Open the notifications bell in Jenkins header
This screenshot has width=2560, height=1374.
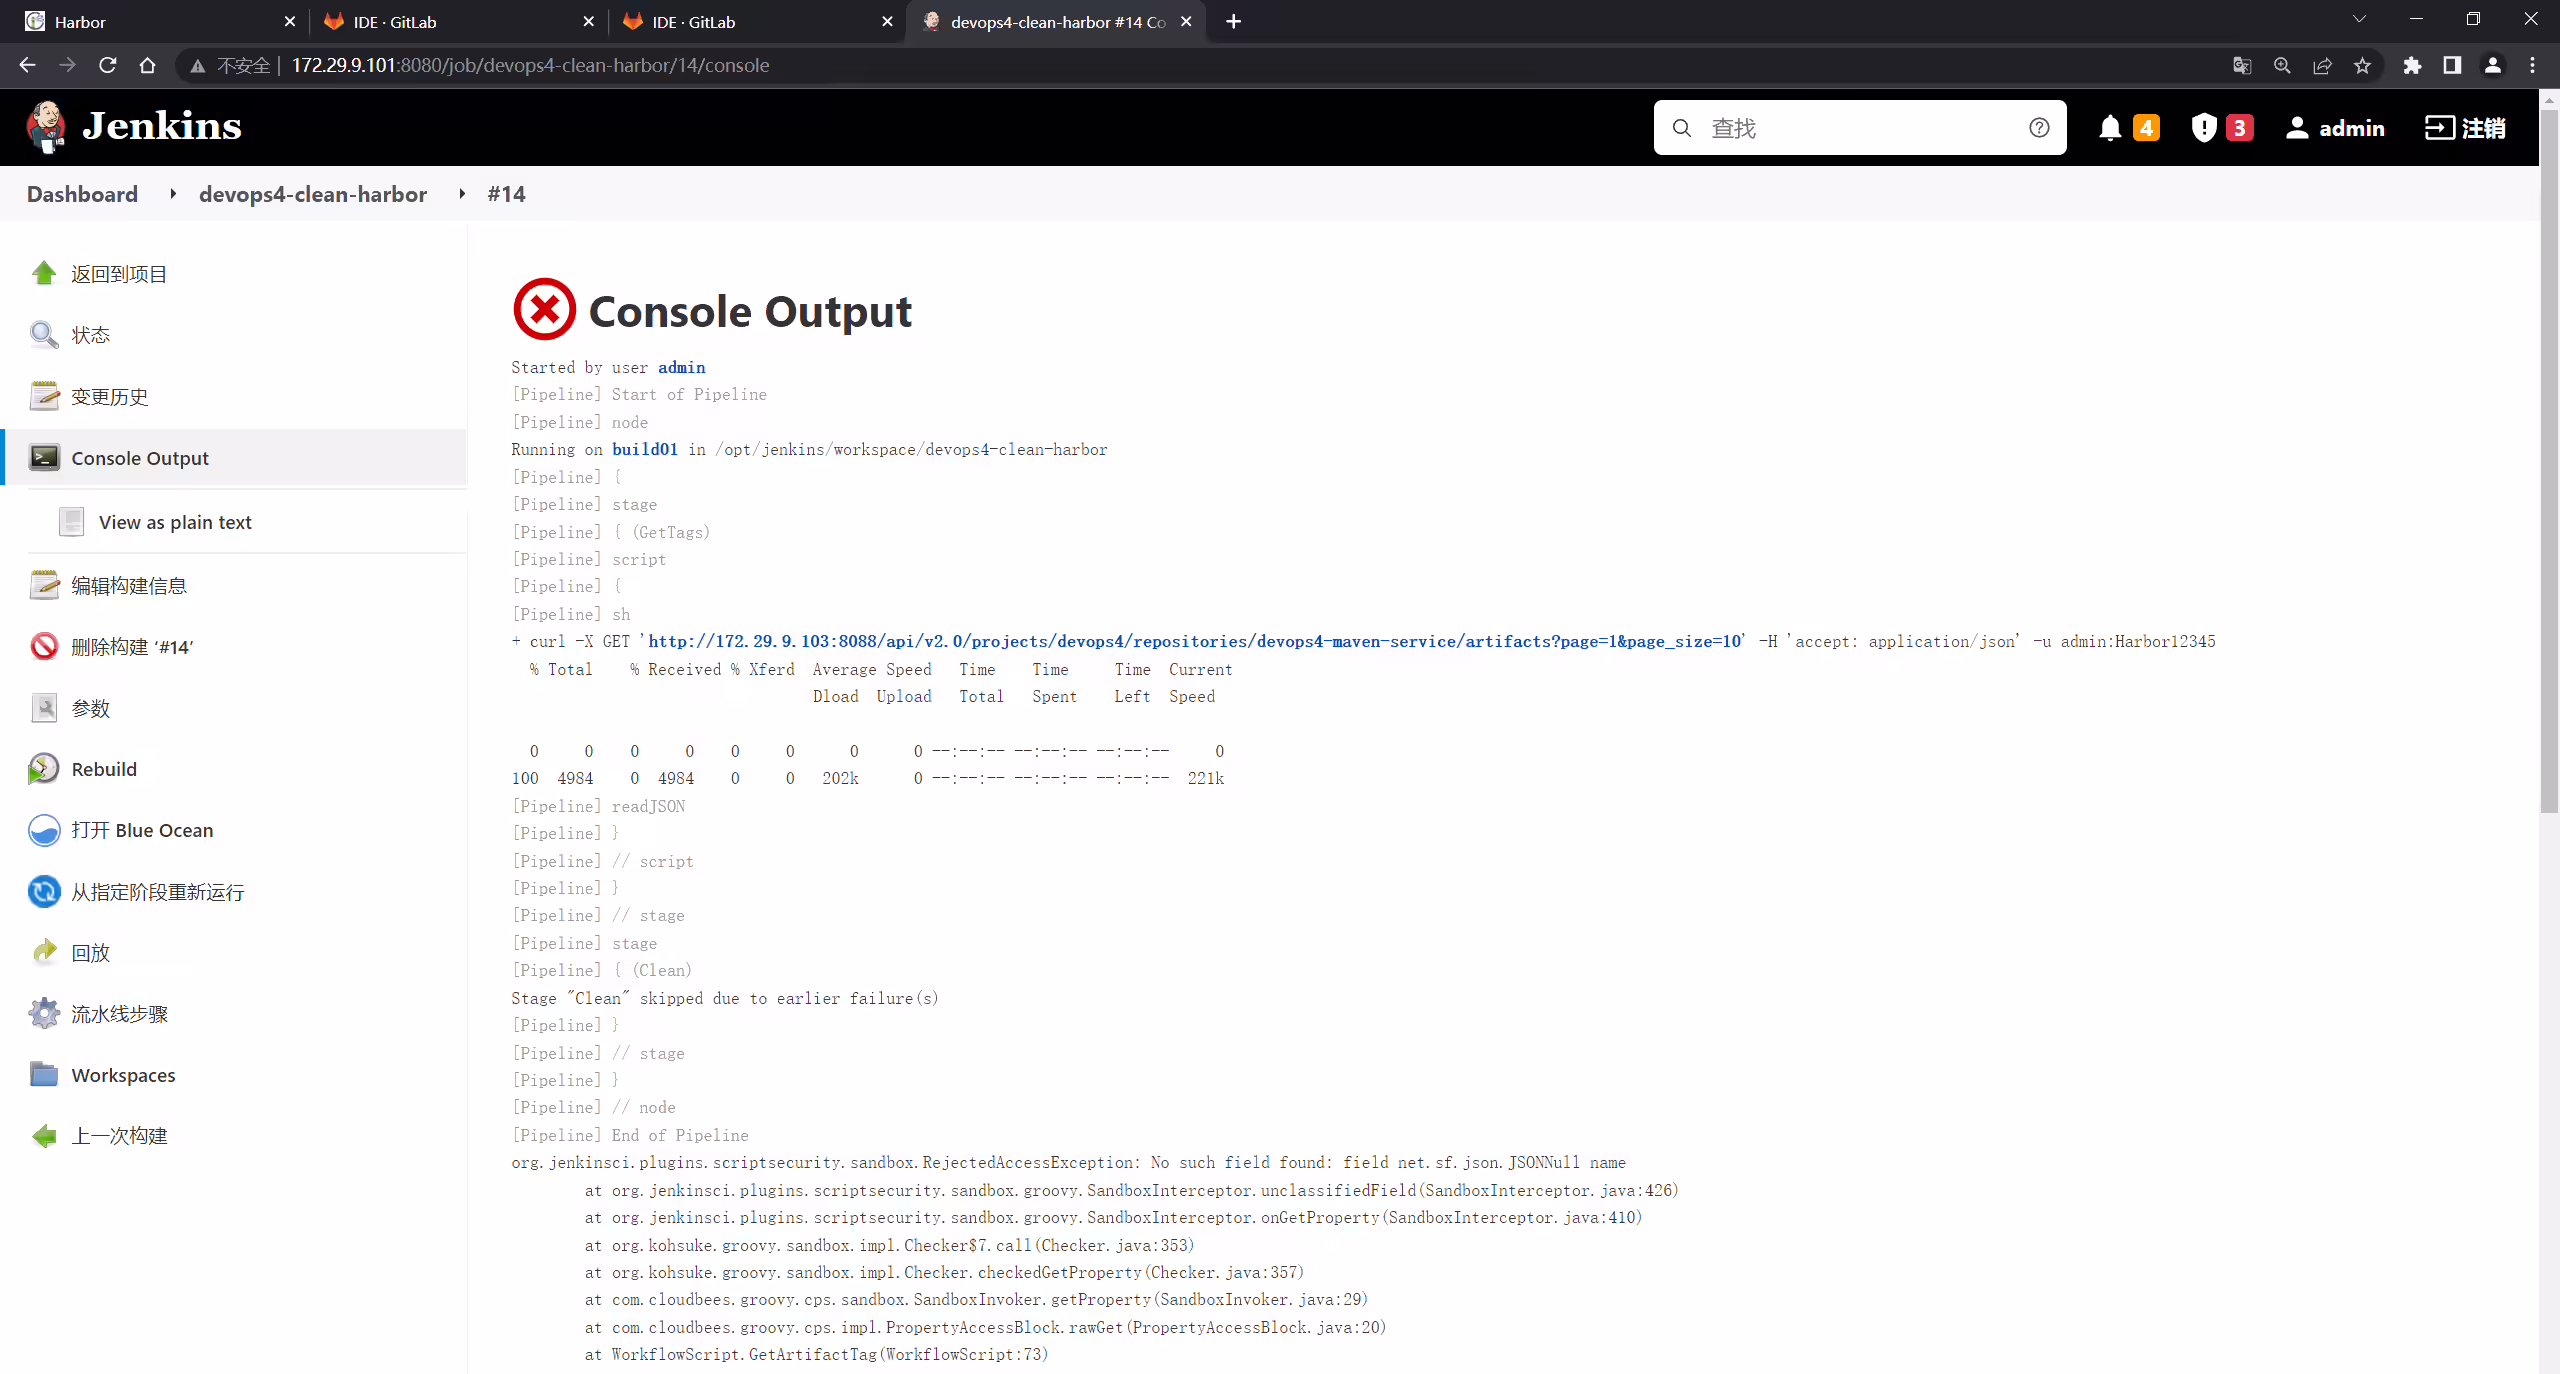pos(2110,128)
